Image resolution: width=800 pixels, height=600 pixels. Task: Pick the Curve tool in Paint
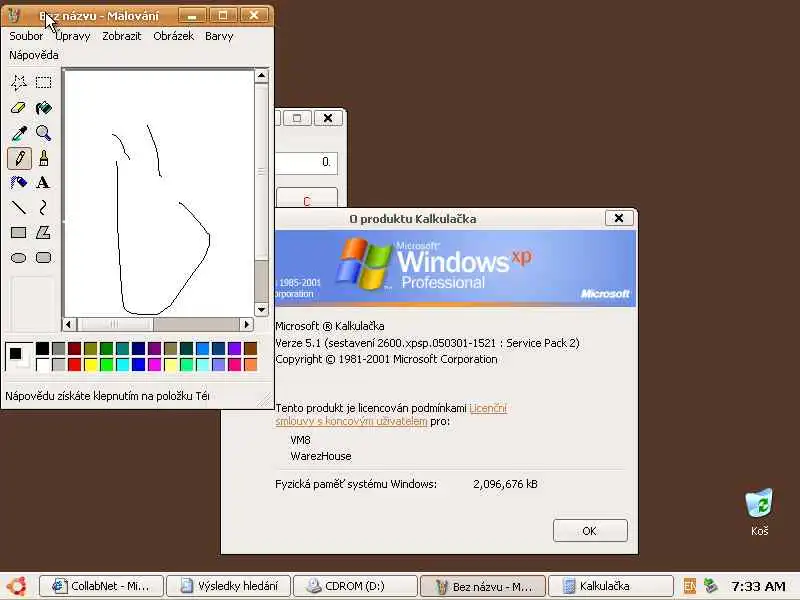tap(43, 208)
